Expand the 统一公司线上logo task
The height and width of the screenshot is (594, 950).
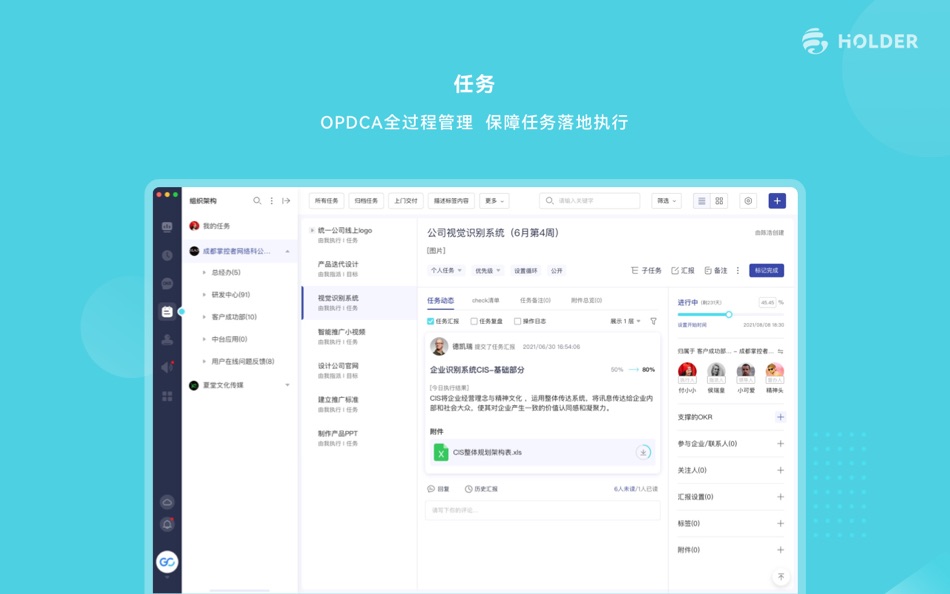[312, 230]
